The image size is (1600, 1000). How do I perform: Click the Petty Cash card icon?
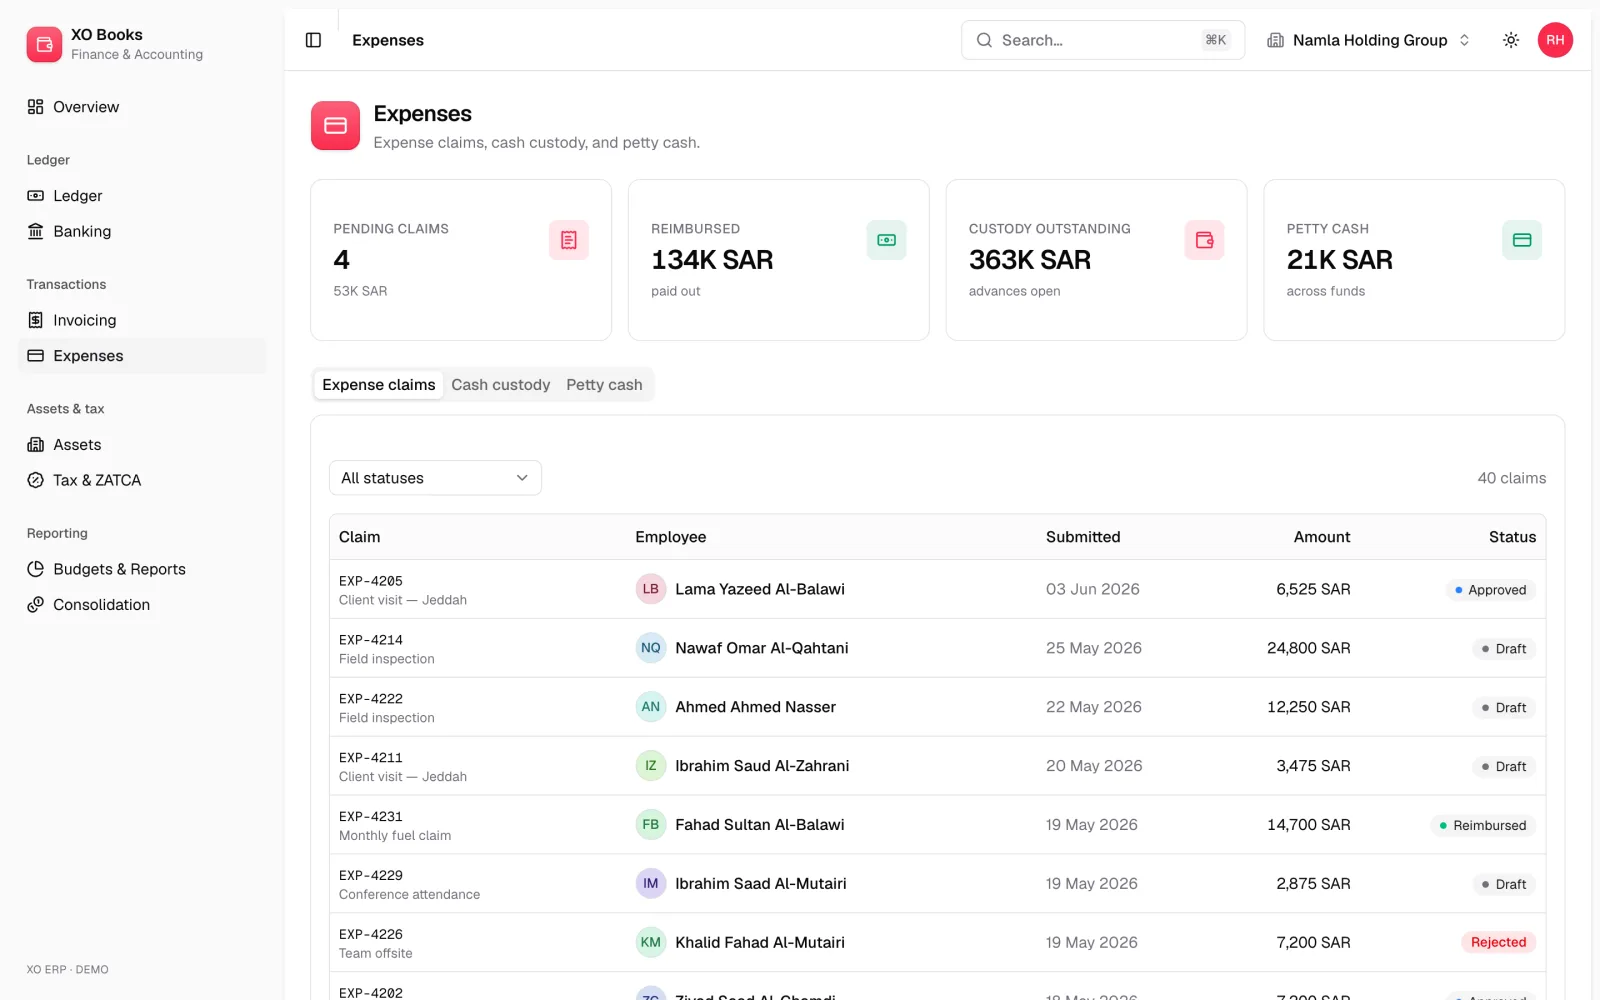tap(1522, 240)
